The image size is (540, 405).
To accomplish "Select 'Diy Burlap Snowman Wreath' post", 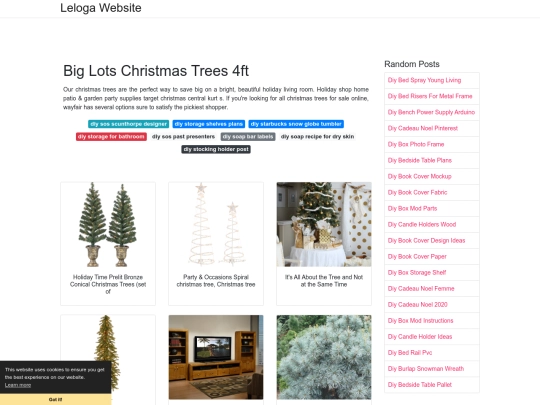I will click(426, 369).
